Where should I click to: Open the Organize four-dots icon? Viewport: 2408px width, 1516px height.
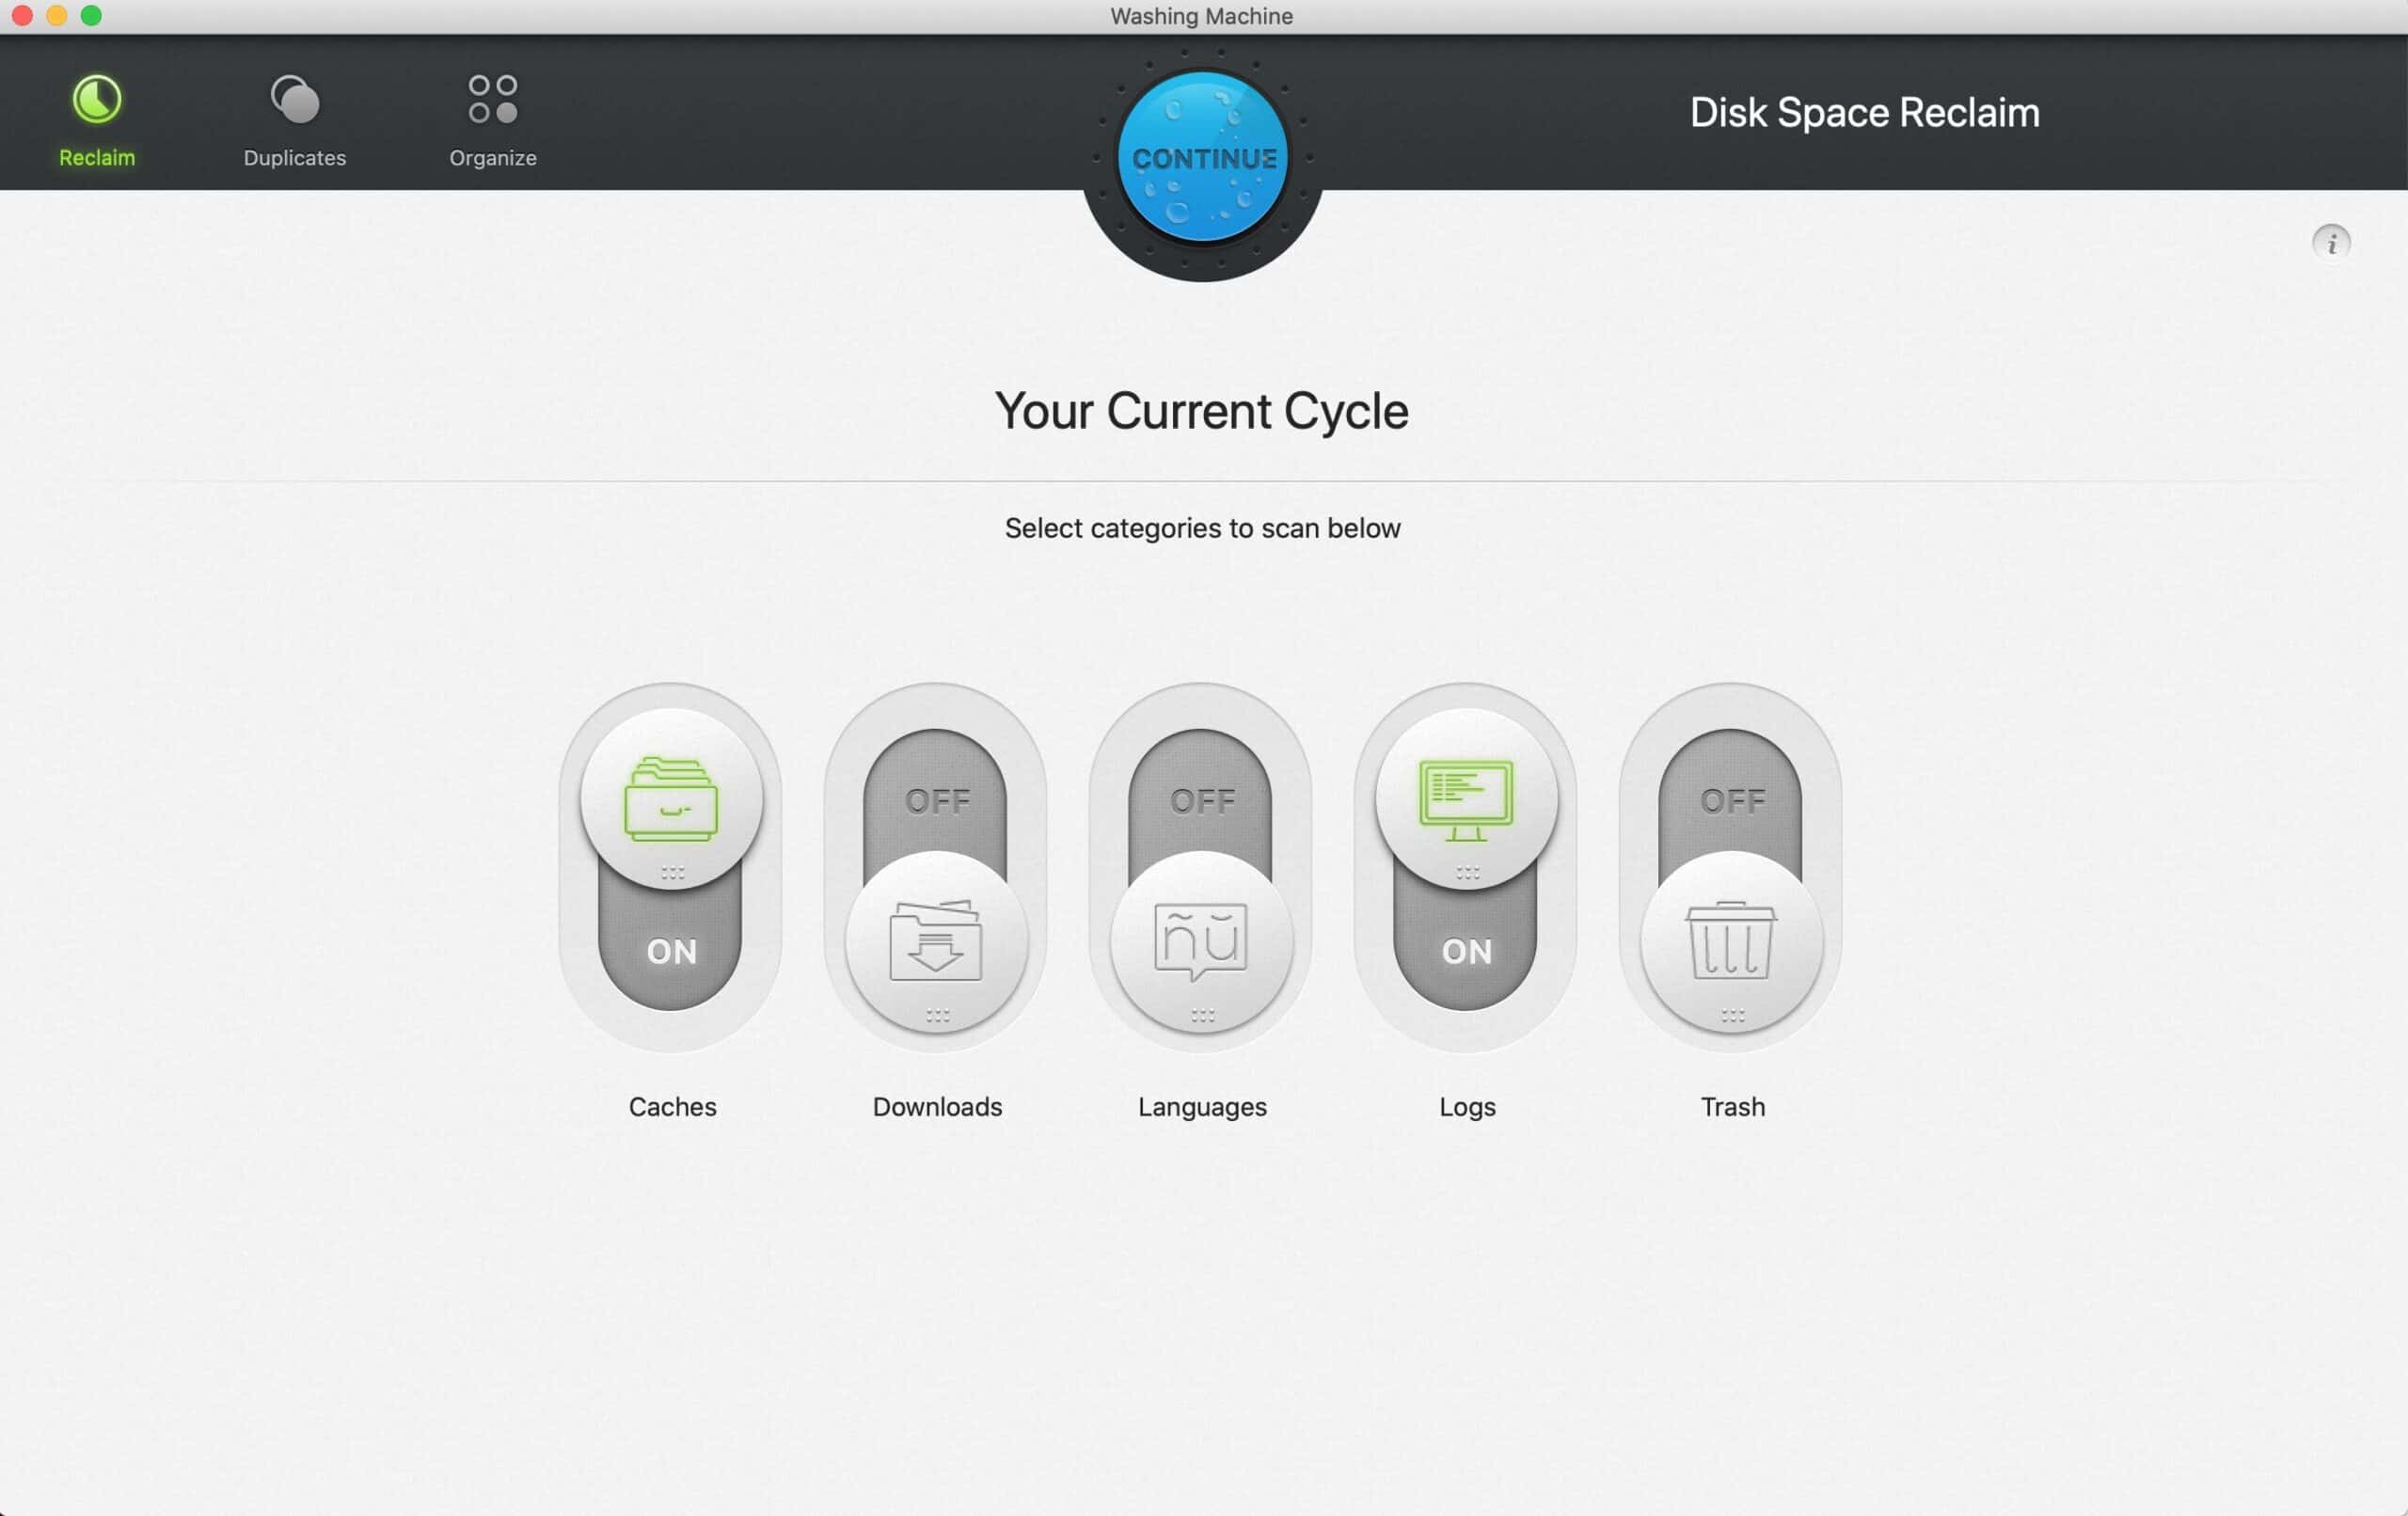[x=493, y=100]
